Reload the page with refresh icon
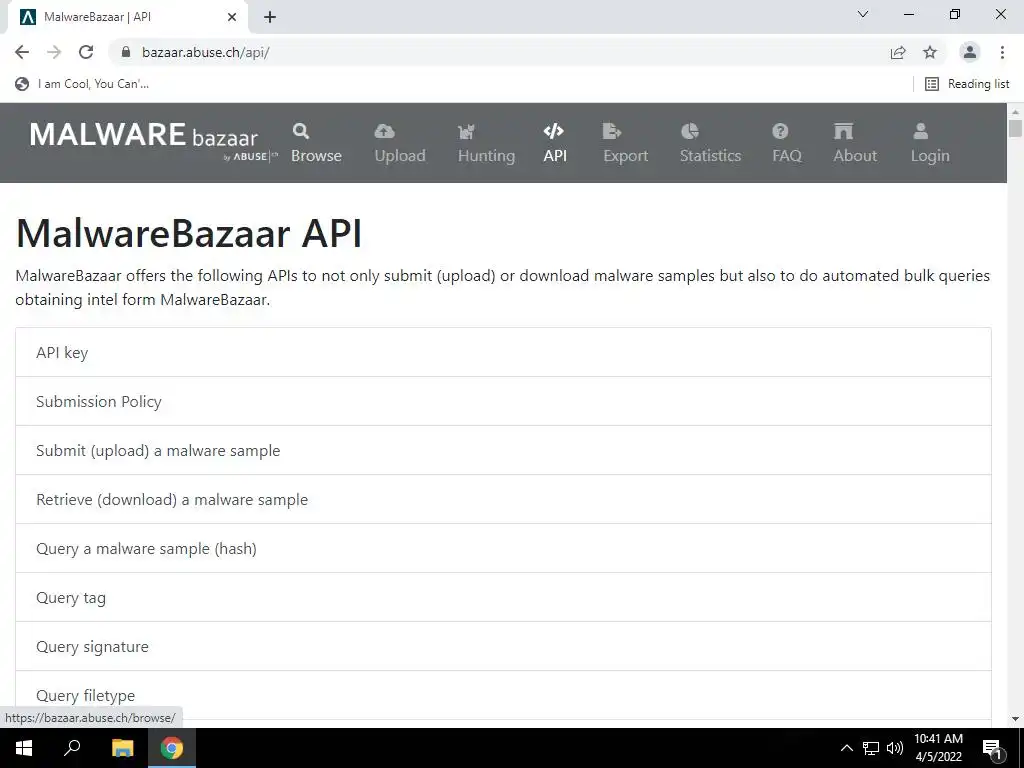Image resolution: width=1024 pixels, height=768 pixels. tap(86, 52)
